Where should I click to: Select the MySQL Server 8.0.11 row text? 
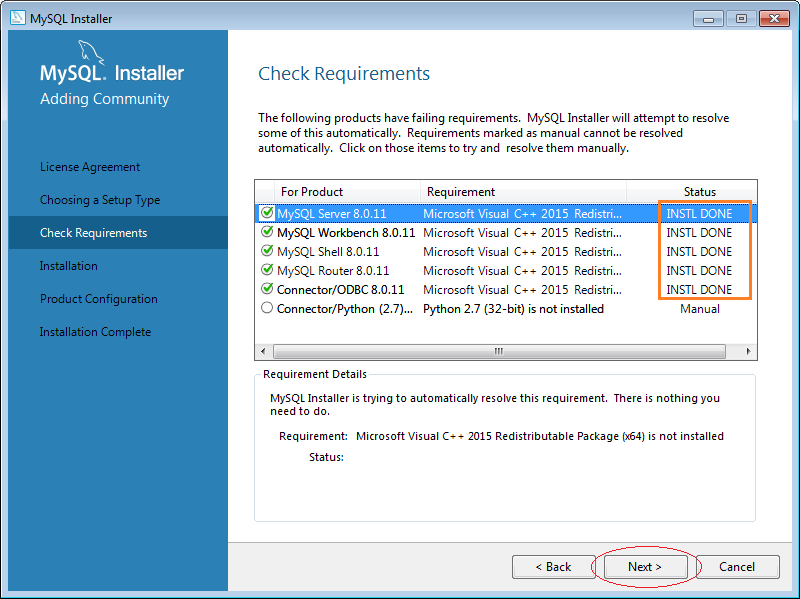tap(332, 214)
